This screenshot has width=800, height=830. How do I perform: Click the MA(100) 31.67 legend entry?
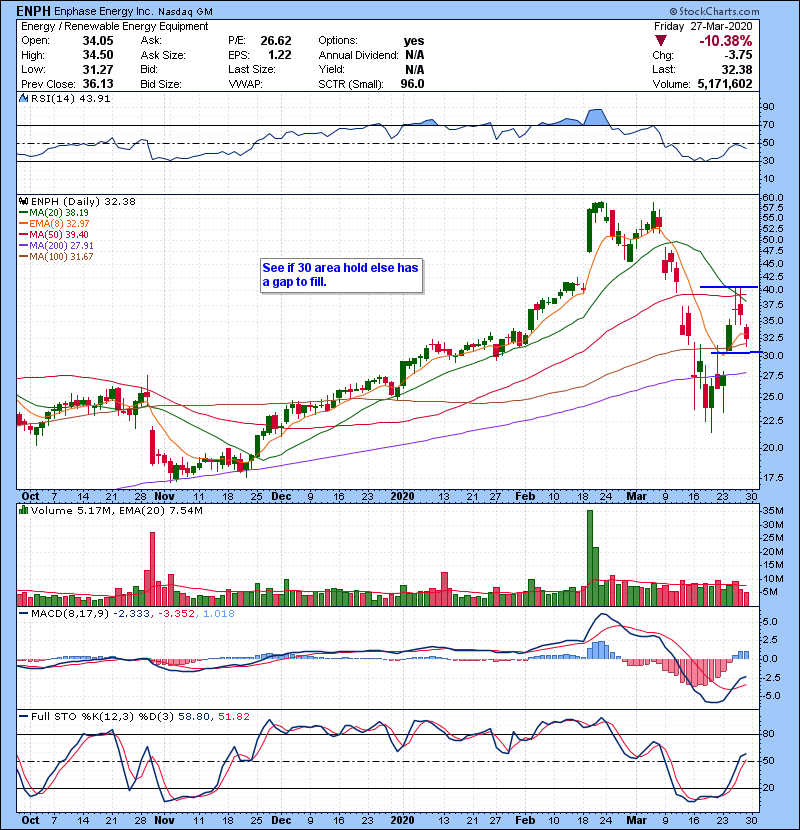(x=56, y=257)
